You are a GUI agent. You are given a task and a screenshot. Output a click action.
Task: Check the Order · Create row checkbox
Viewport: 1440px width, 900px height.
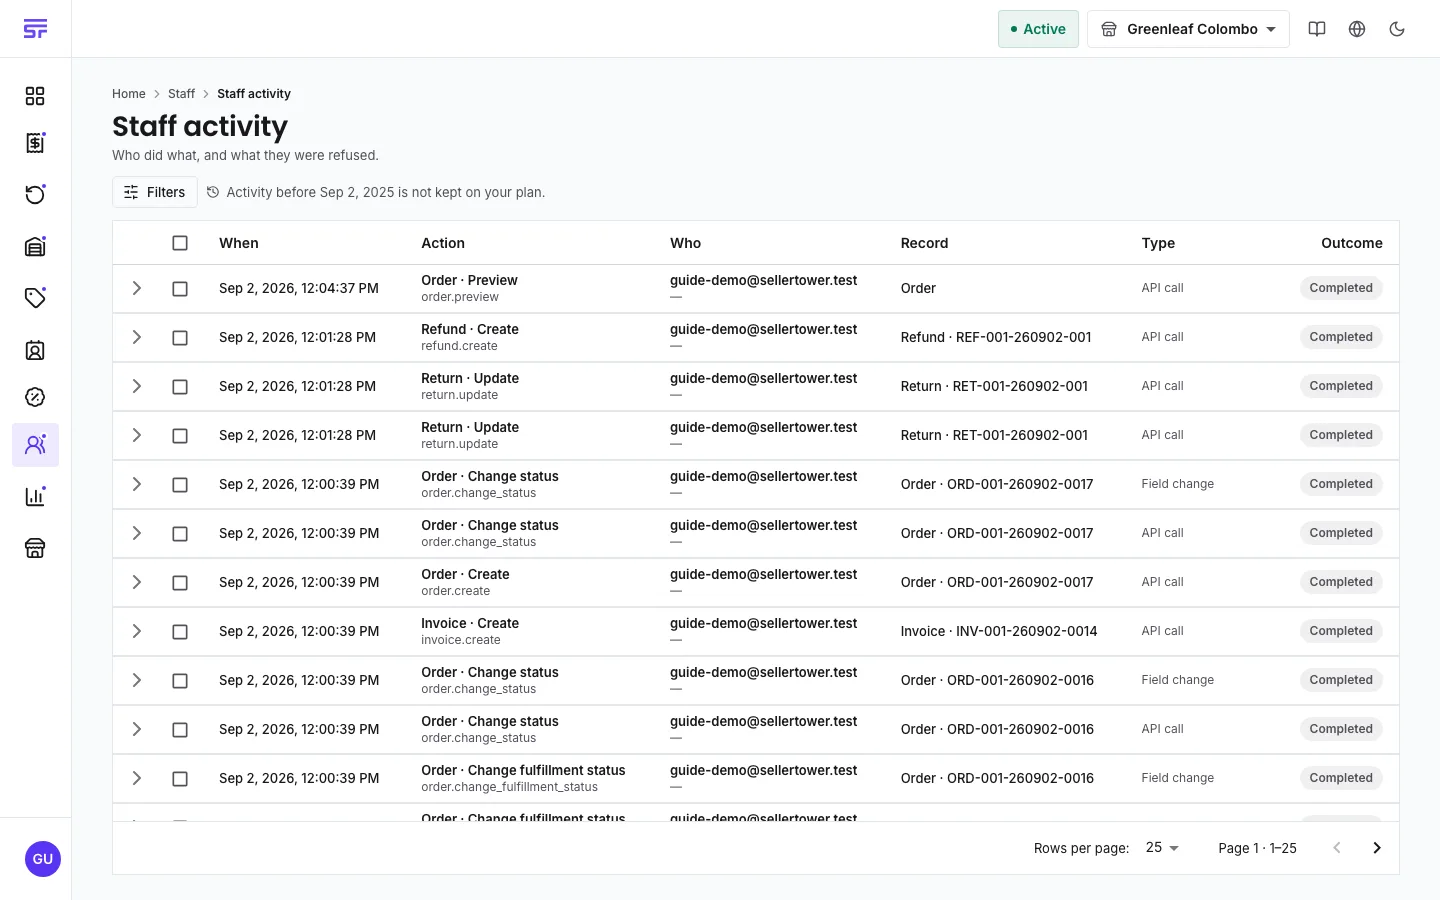pyautogui.click(x=180, y=583)
